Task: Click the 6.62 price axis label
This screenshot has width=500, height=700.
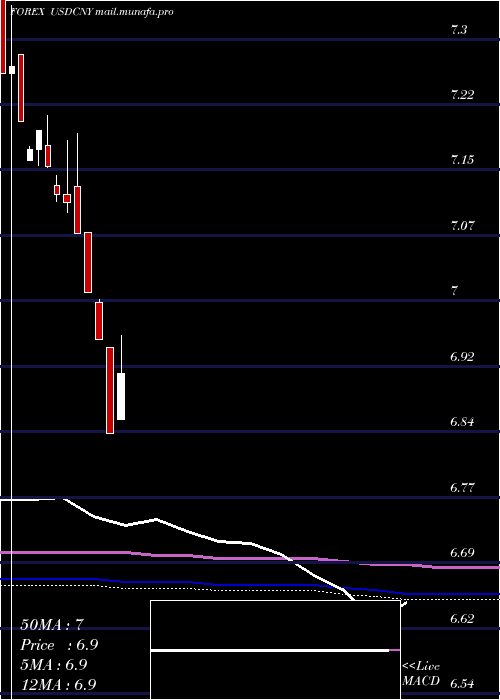Action: (462, 618)
